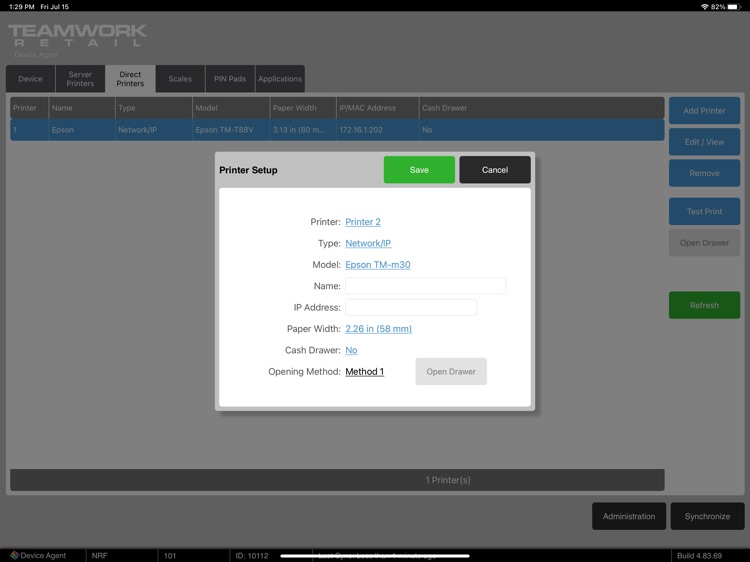Click the battery indicator icon
The image size is (750, 562).
click(734, 7)
